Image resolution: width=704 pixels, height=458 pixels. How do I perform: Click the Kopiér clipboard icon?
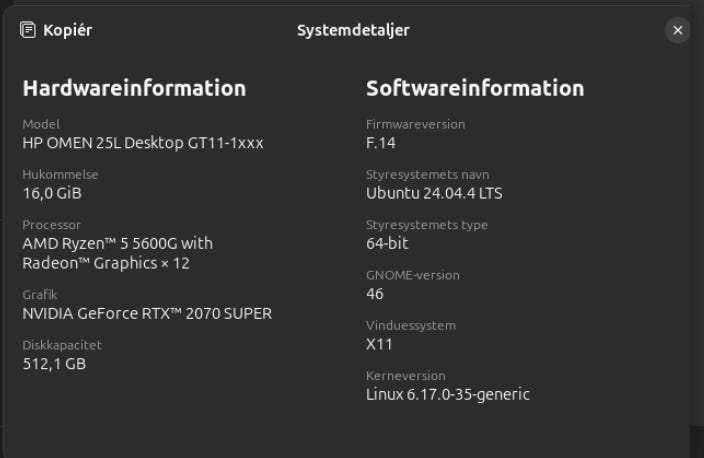(x=28, y=30)
